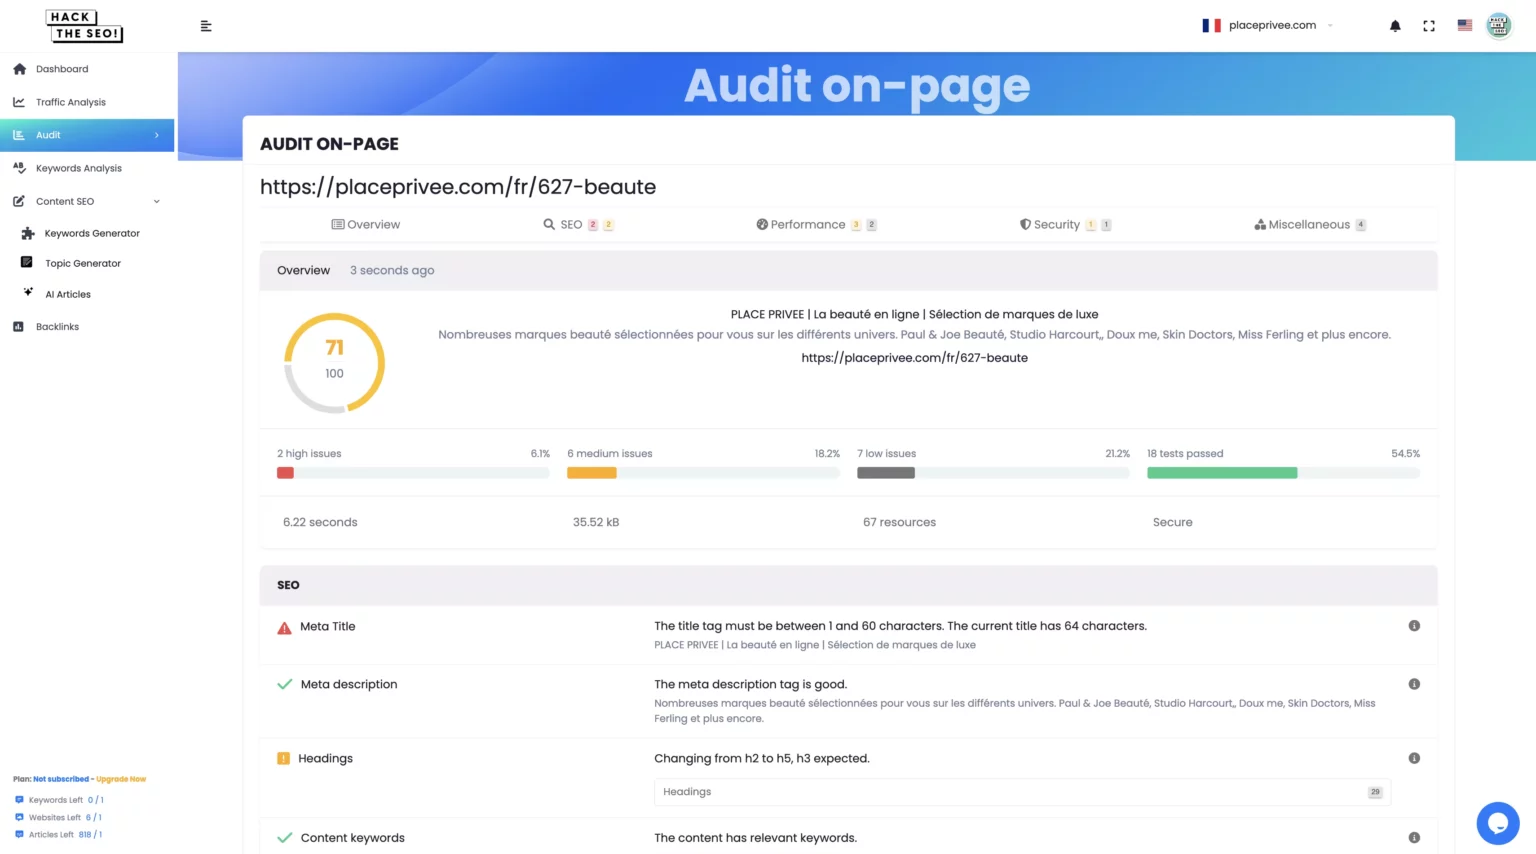Open the AI Articles tool
The image size is (1536, 854).
[x=68, y=294]
